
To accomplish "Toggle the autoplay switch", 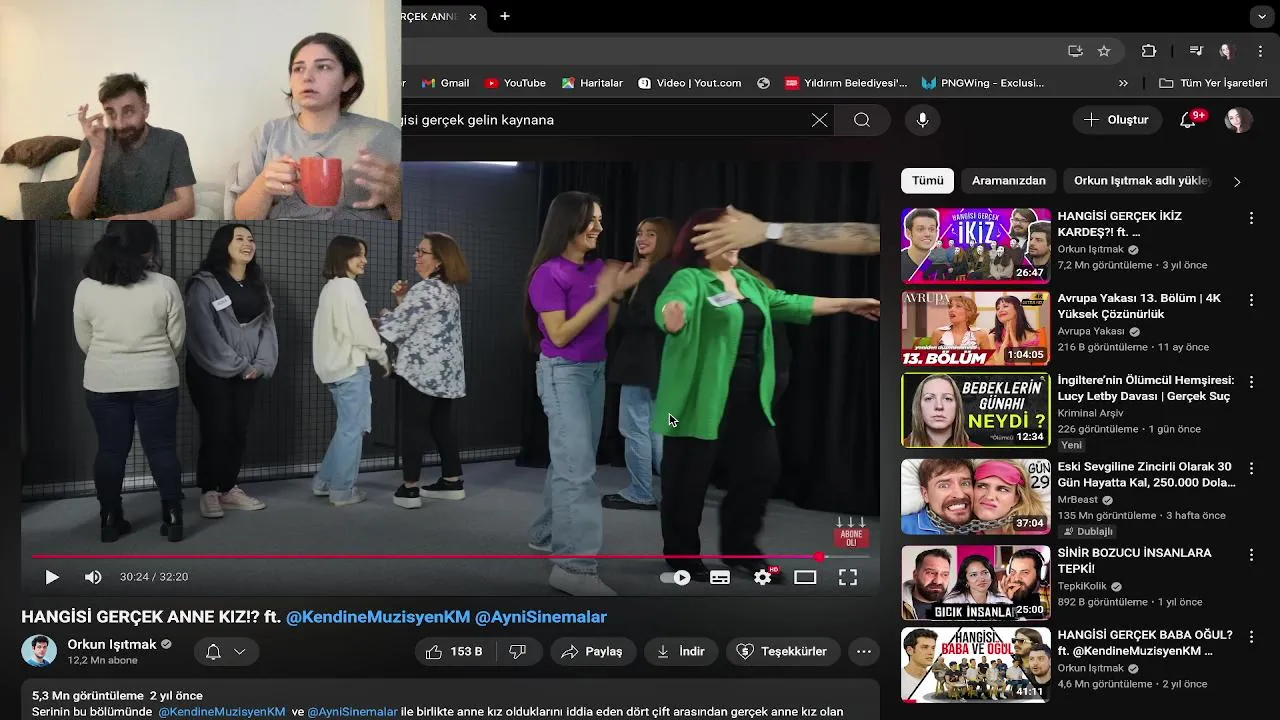I will point(676,577).
